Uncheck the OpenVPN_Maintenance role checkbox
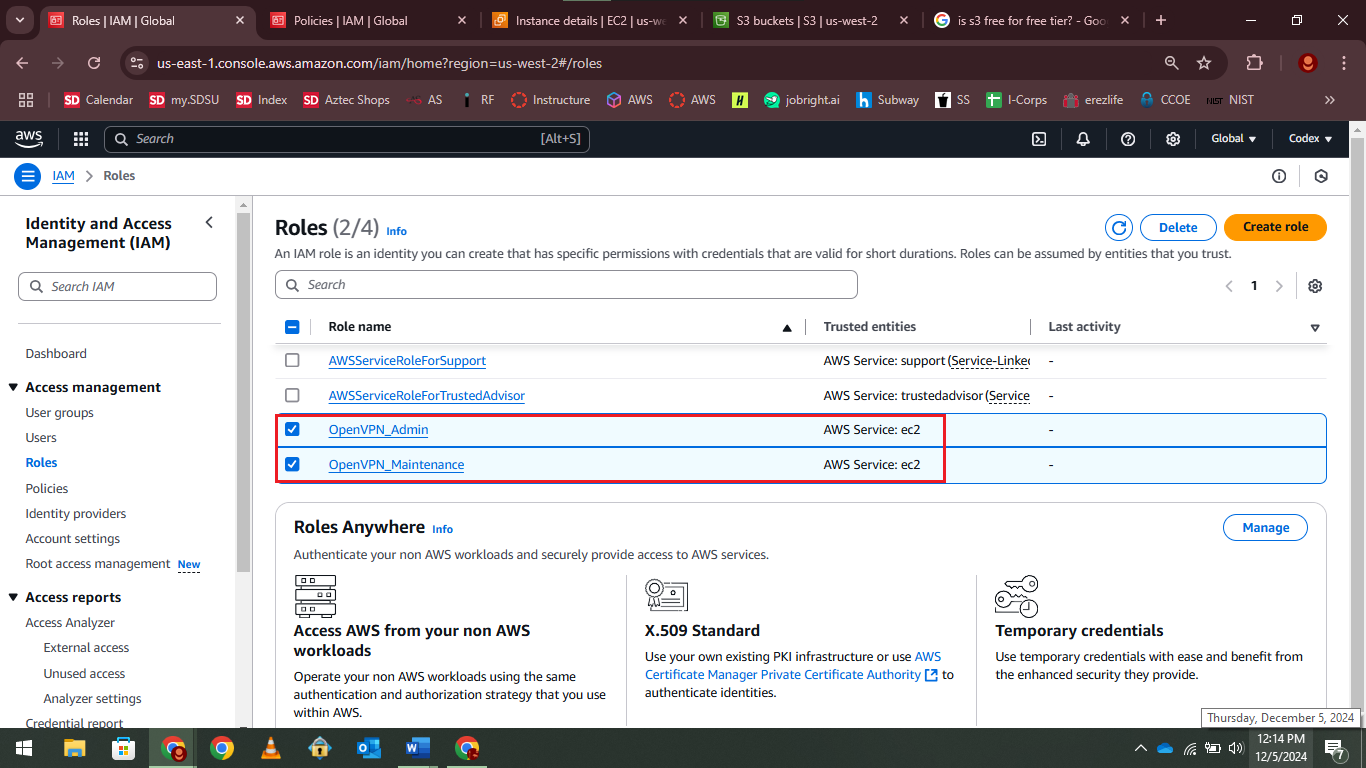 (x=292, y=464)
